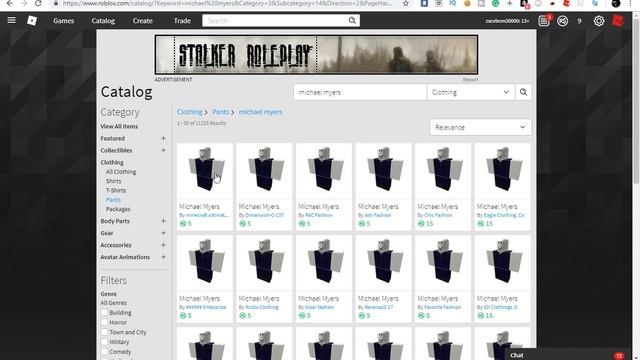Click the site lock icon in address bar

pos(56,3)
